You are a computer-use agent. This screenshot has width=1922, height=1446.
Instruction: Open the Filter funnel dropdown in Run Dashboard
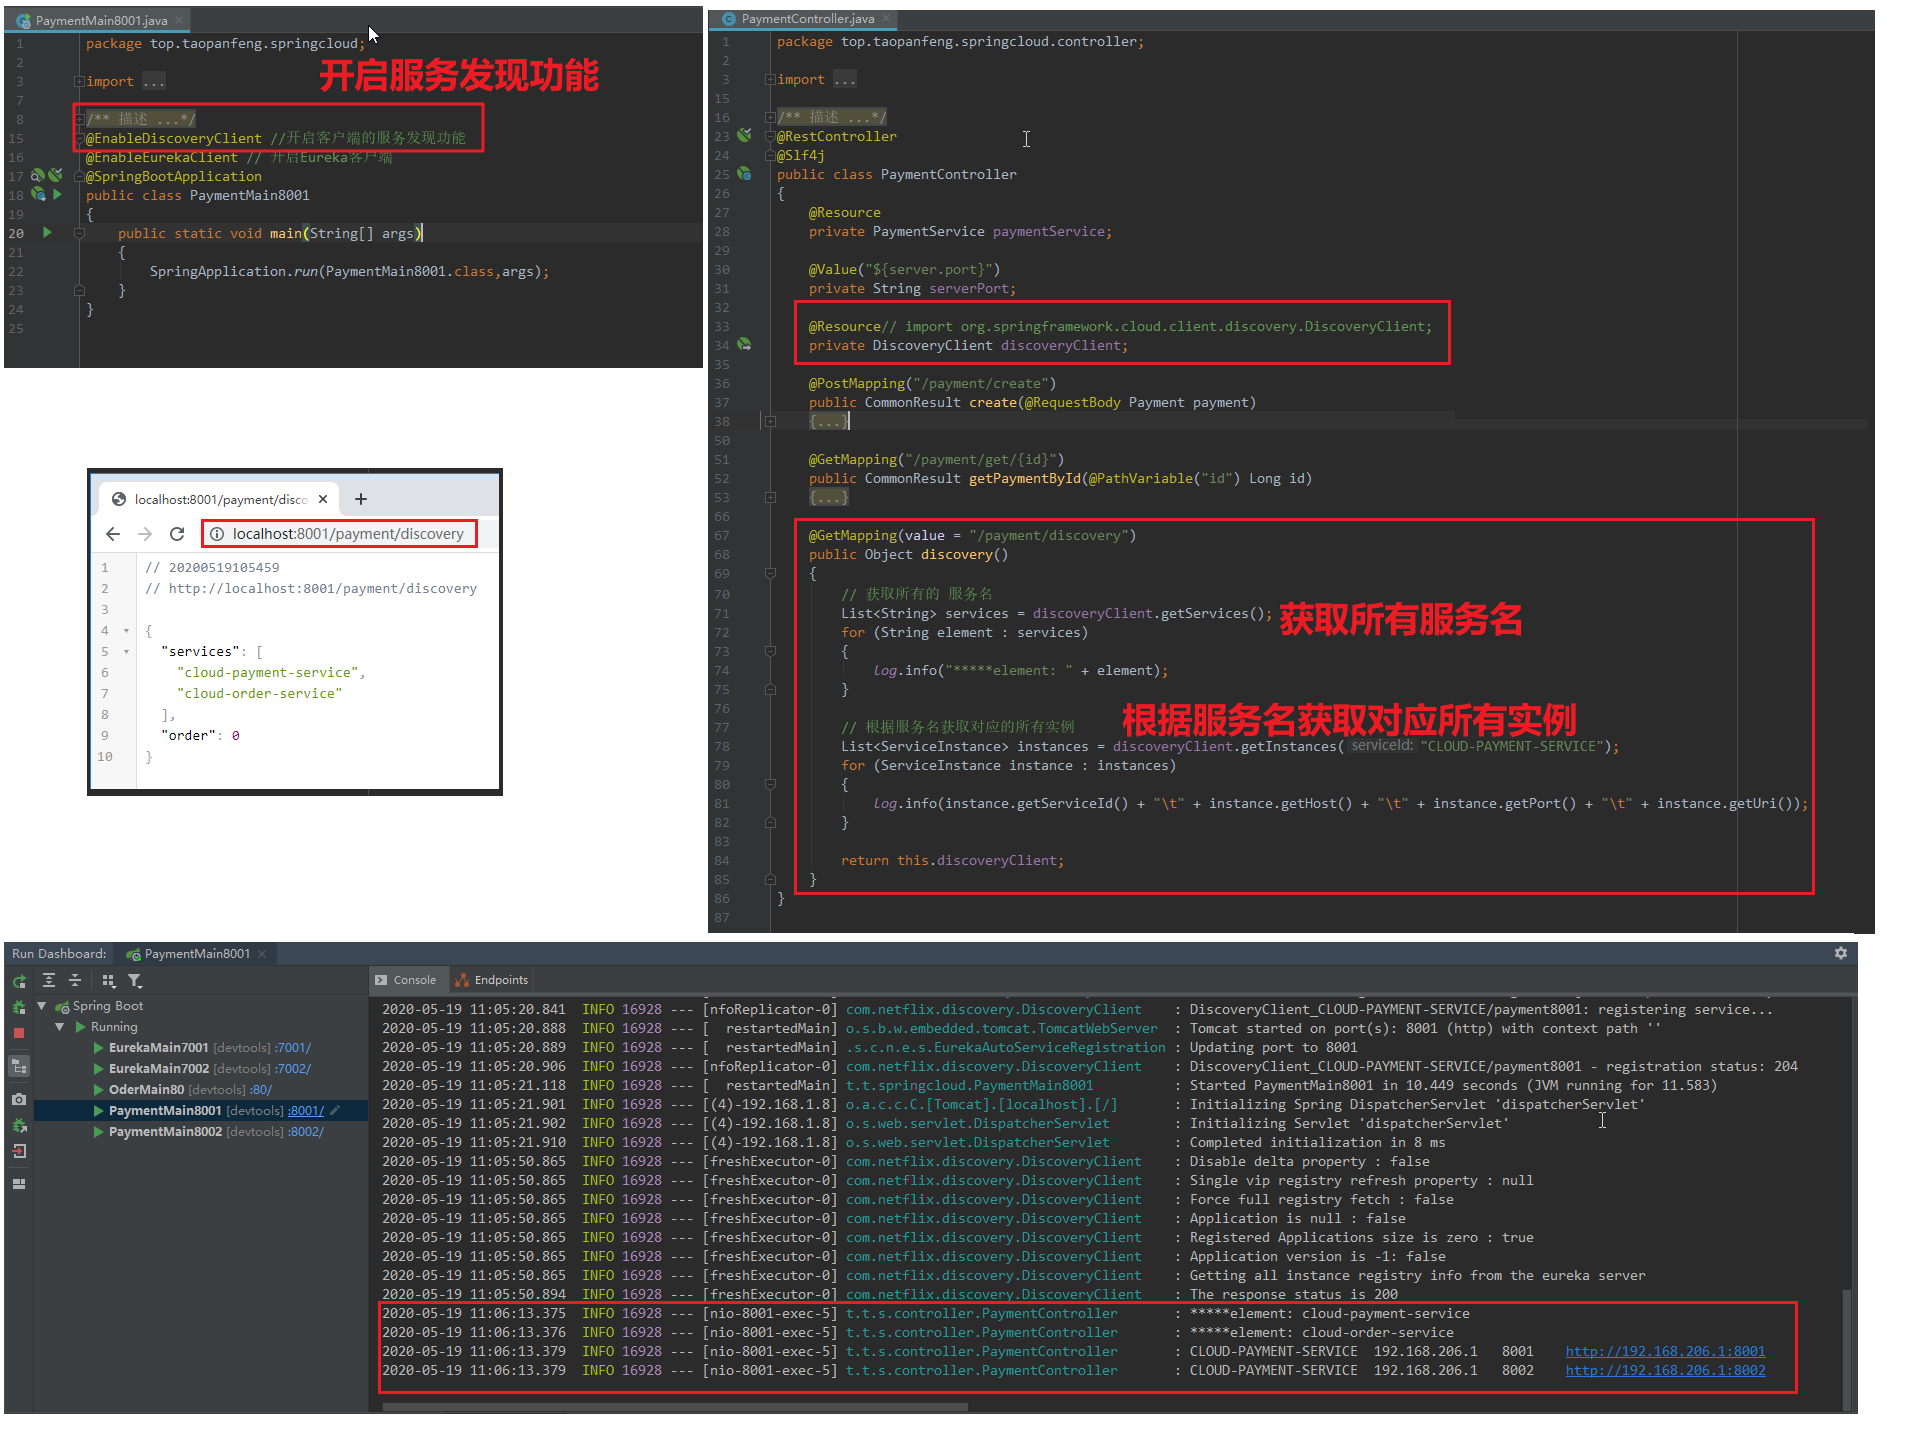click(135, 981)
